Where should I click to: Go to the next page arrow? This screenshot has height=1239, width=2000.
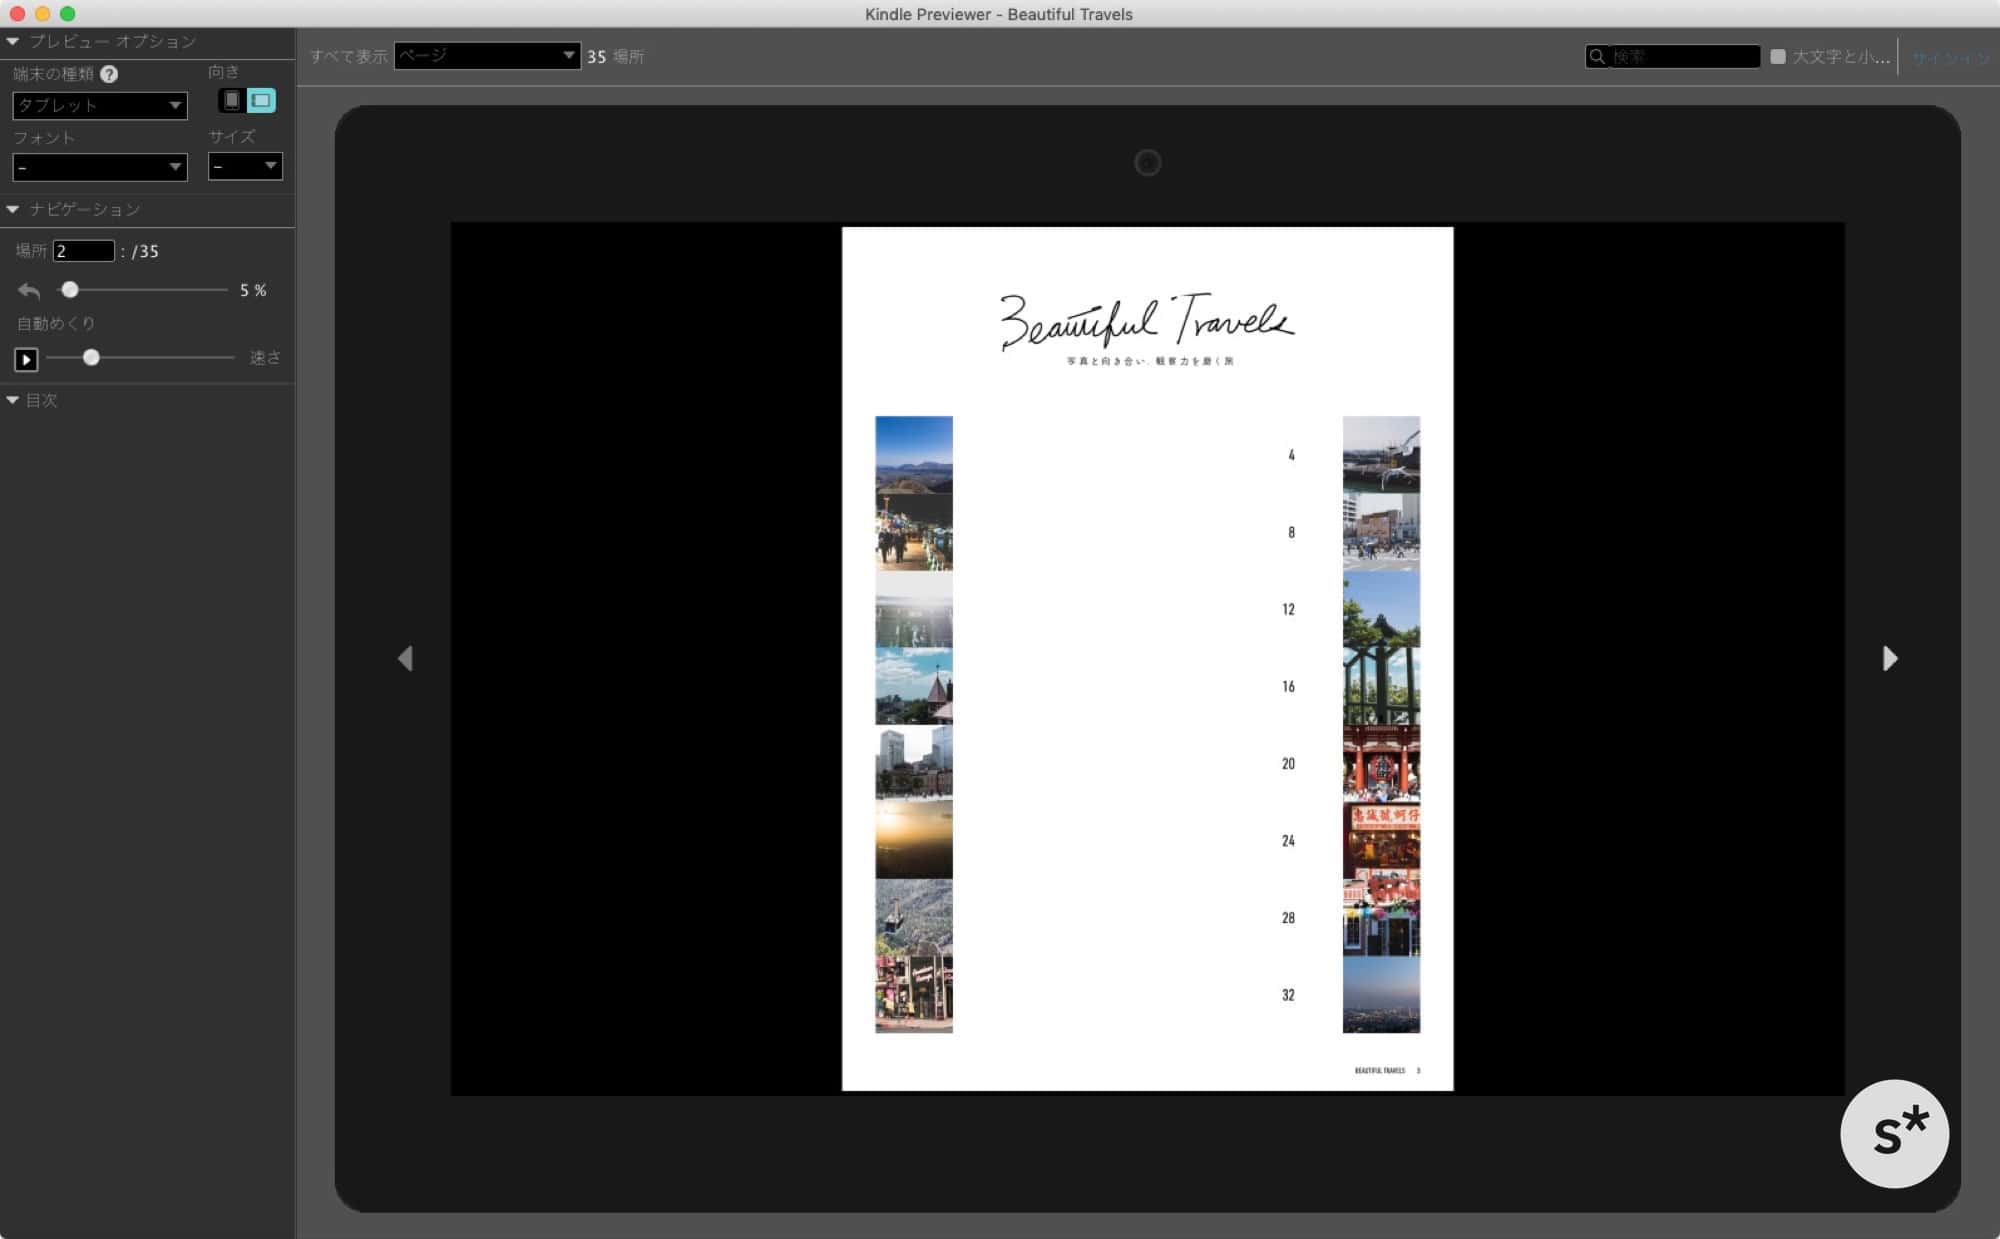1889,658
